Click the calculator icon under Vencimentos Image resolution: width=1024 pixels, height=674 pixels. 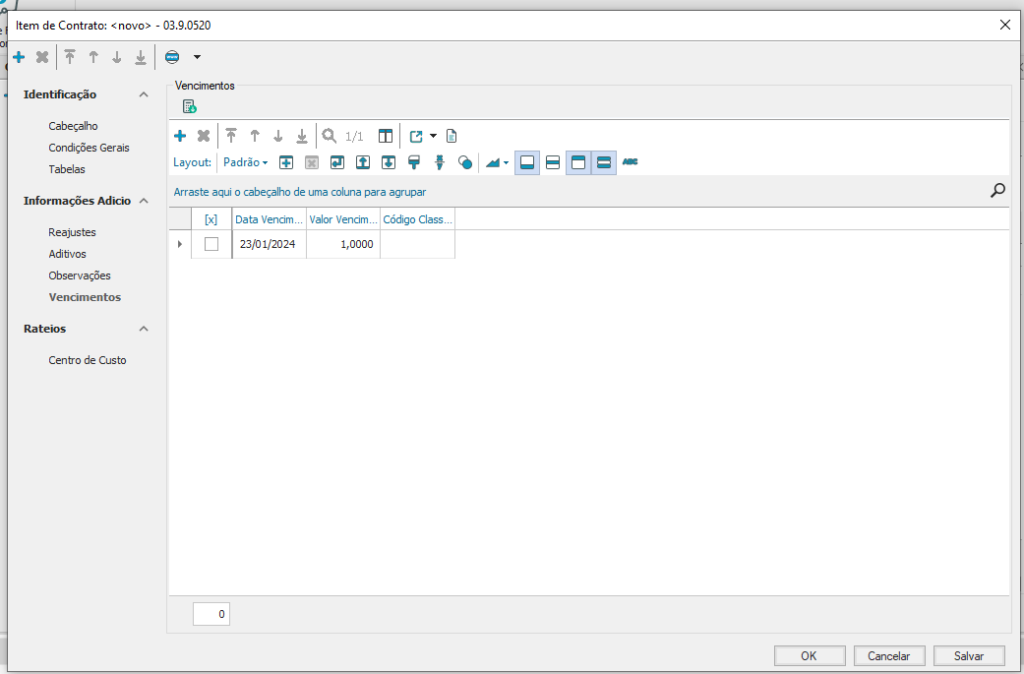coord(189,107)
